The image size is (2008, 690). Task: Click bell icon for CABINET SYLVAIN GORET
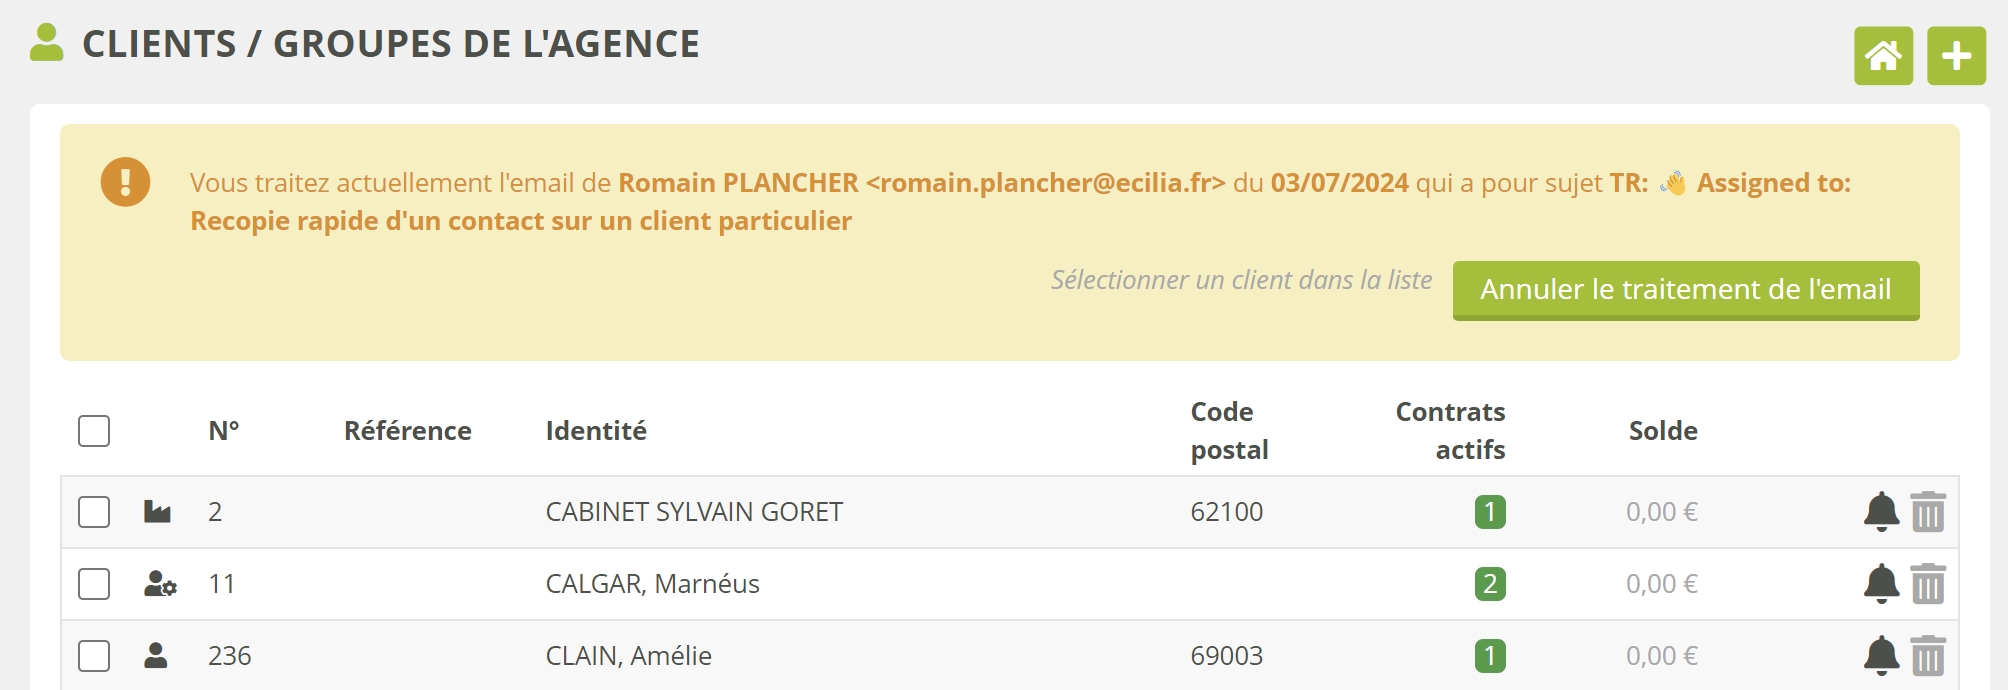click(x=1881, y=512)
